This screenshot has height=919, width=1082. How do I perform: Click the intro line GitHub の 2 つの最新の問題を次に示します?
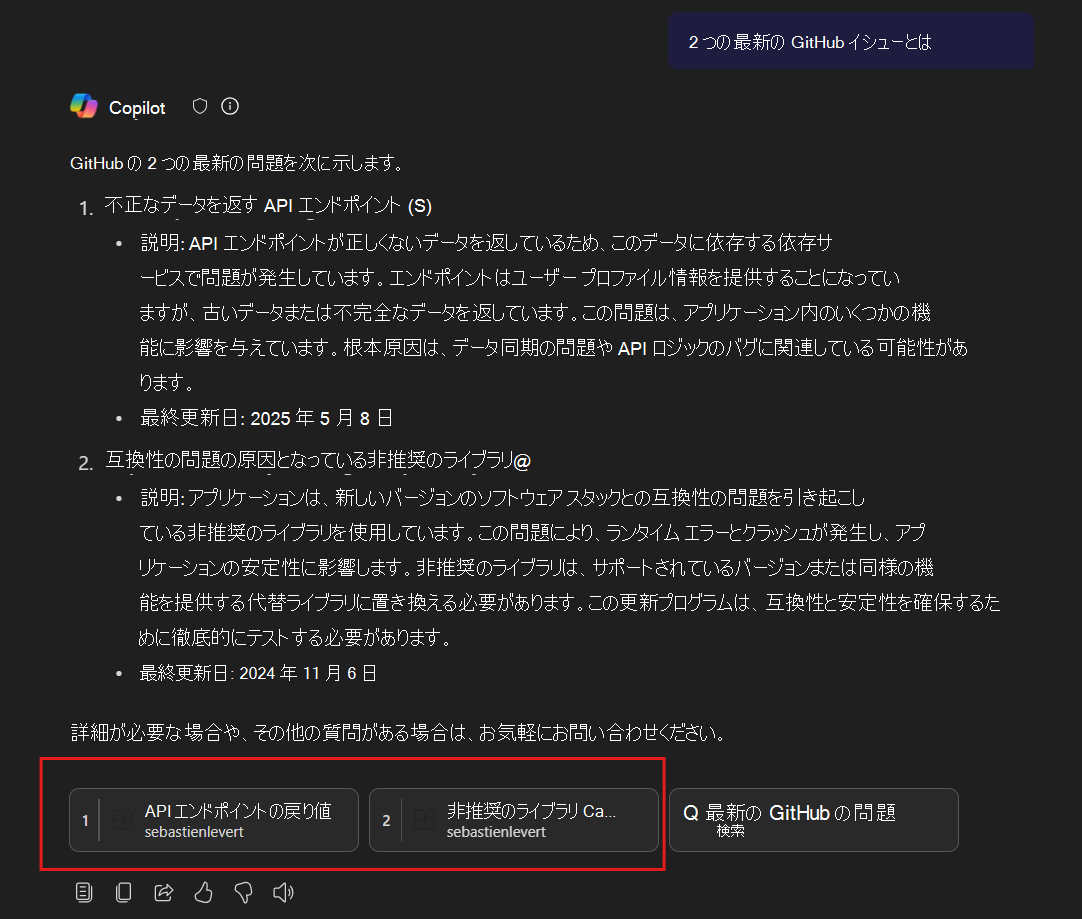coord(236,163)
